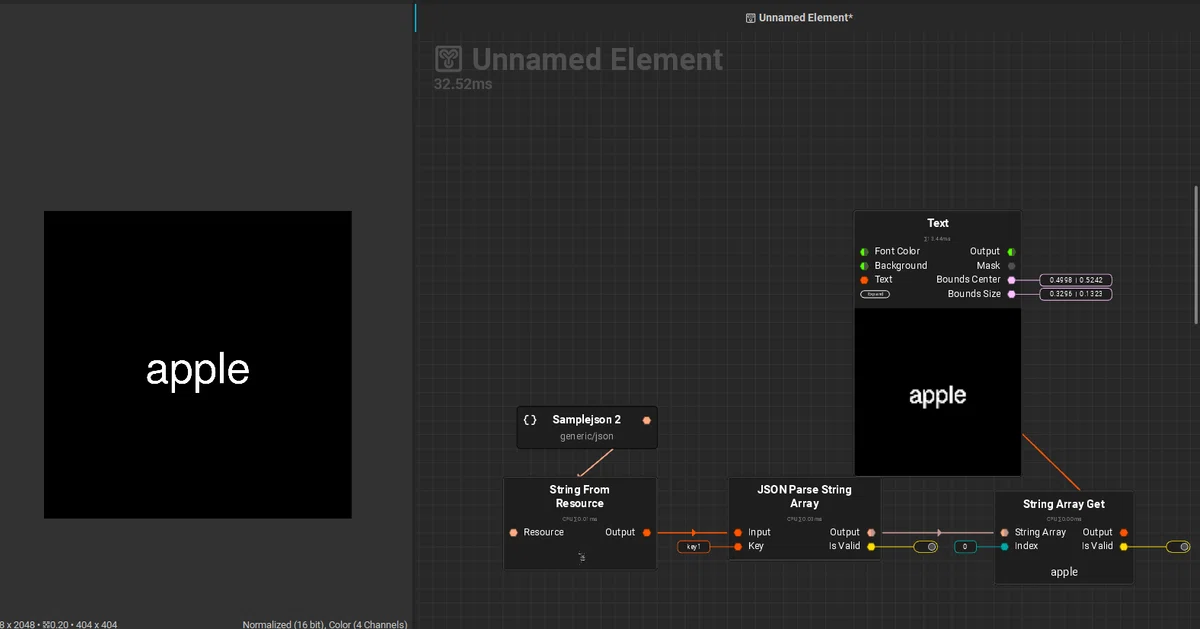Click the Bounds Size value 0.3296 | 0.1323

[x=1076, y=294]
